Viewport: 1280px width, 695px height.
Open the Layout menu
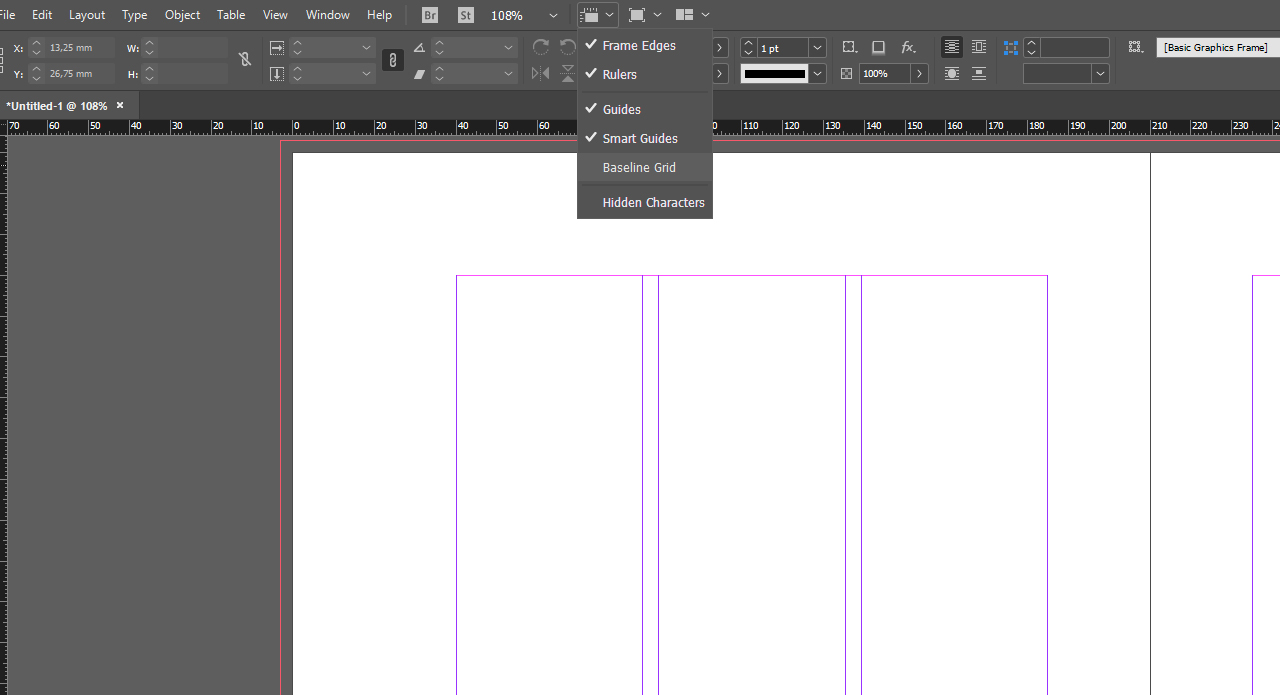87,15
